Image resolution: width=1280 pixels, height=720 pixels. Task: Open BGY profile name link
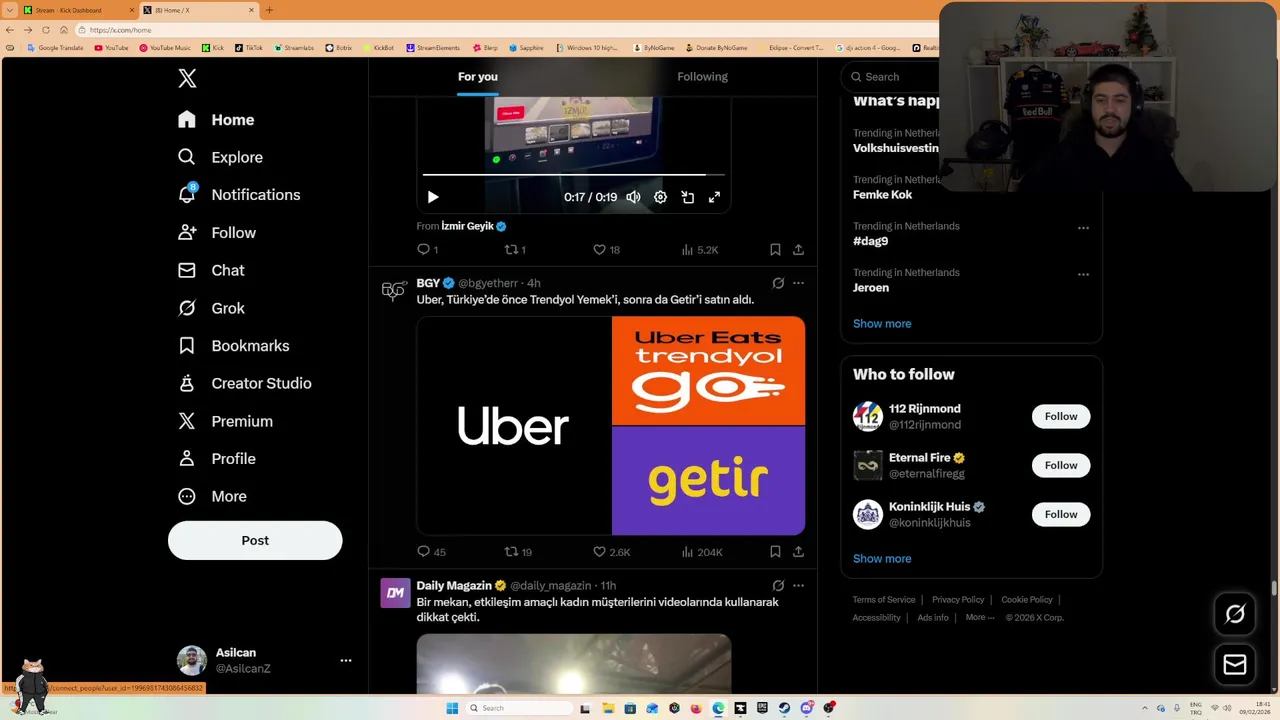tap(428, 283)
